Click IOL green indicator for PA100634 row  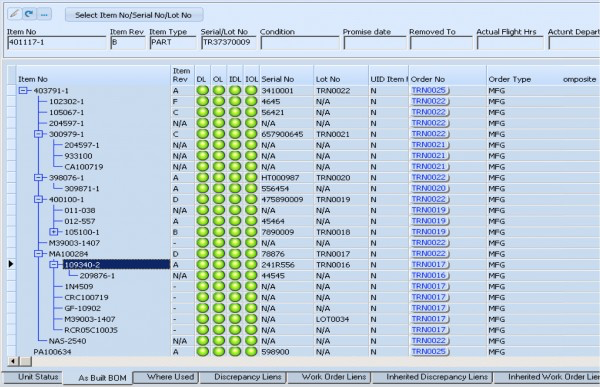coord(251,351)
